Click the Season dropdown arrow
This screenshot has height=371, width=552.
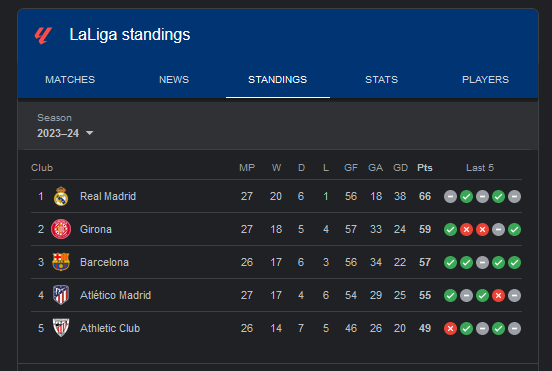click(89, 133)
